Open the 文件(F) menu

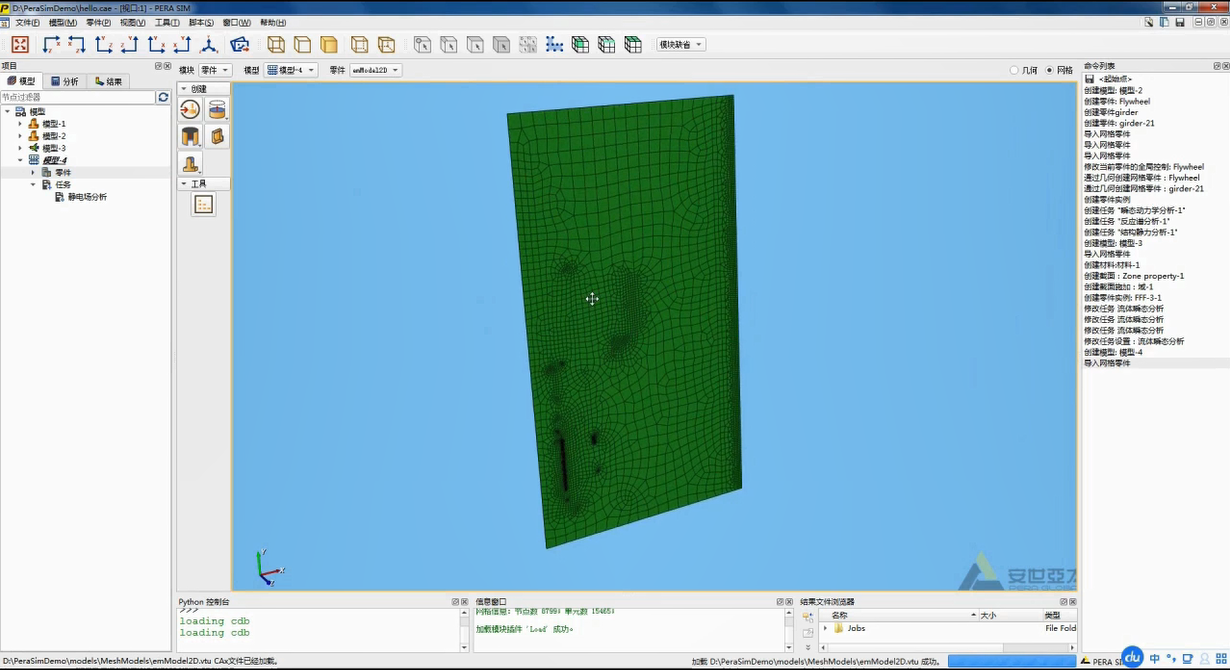(27, 22)
